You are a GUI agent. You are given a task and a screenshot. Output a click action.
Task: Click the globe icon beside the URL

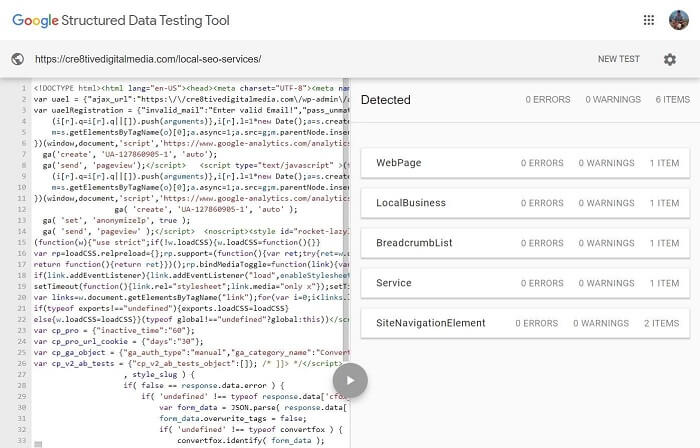(x=17, y=59)
